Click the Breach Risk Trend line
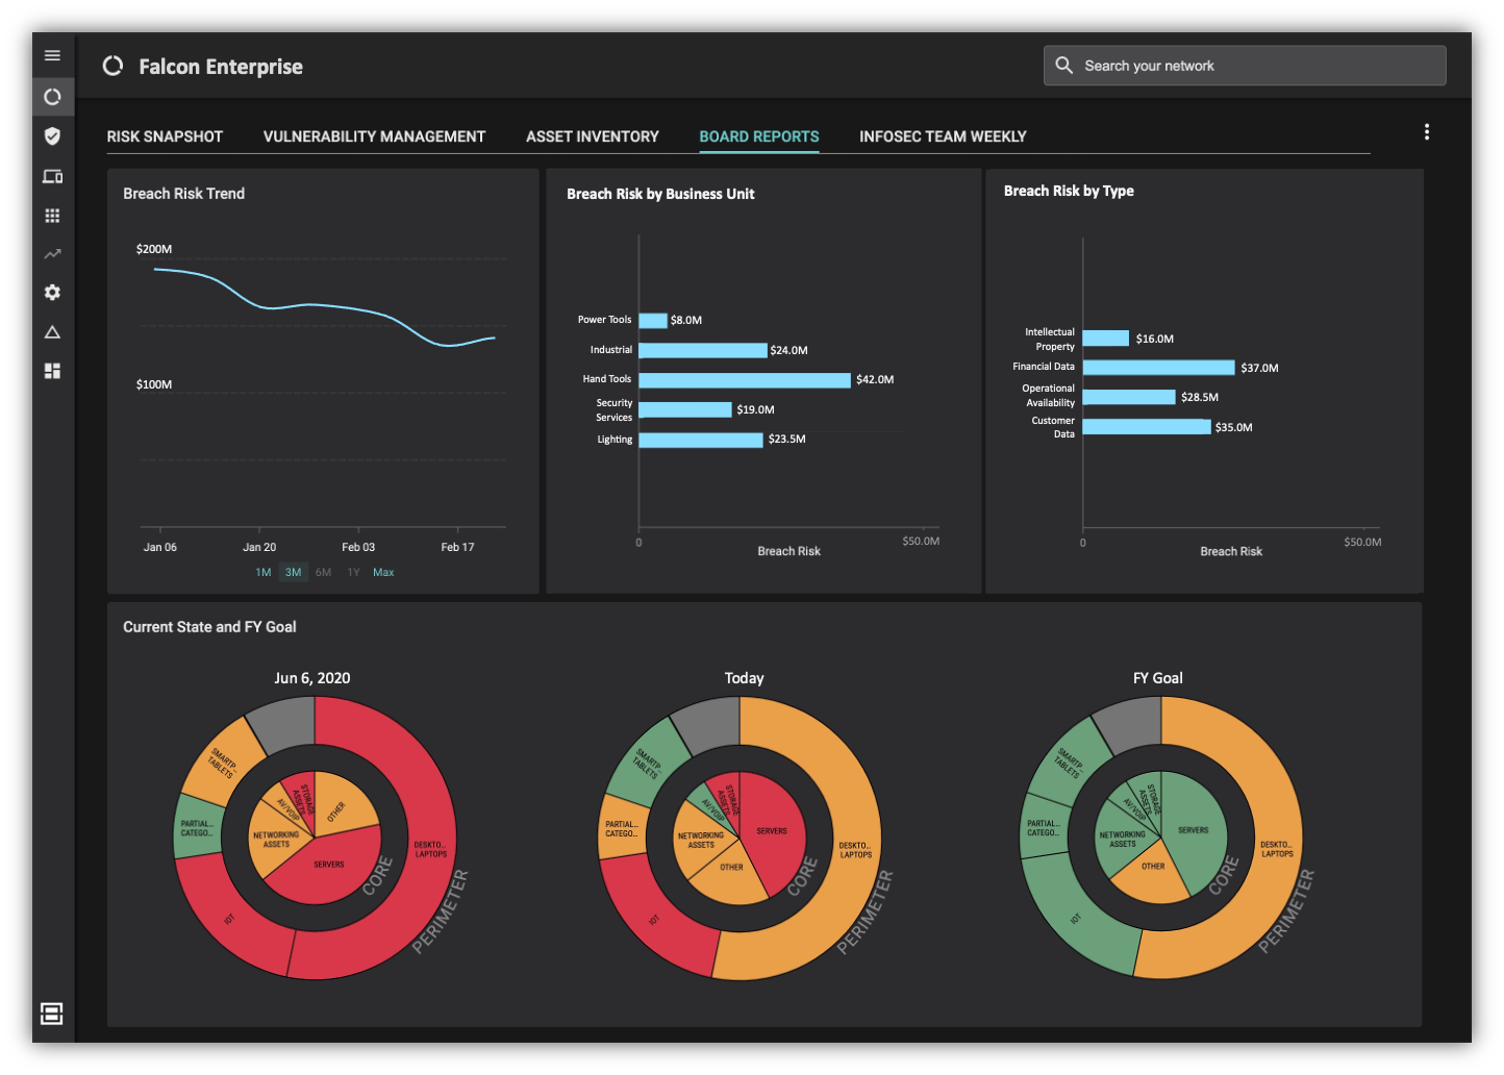Viewport: 1504px width, 1075px height. (x=325, y=305)
